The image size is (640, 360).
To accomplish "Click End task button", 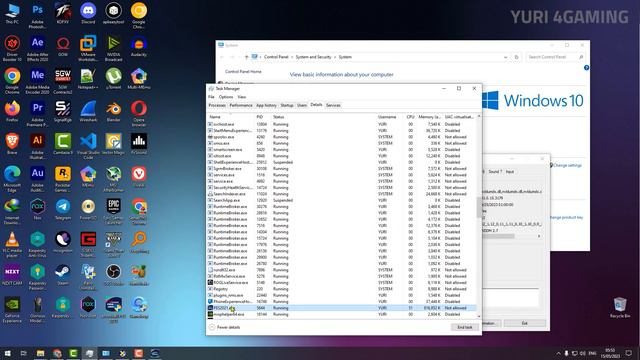I will pos(464,327).
